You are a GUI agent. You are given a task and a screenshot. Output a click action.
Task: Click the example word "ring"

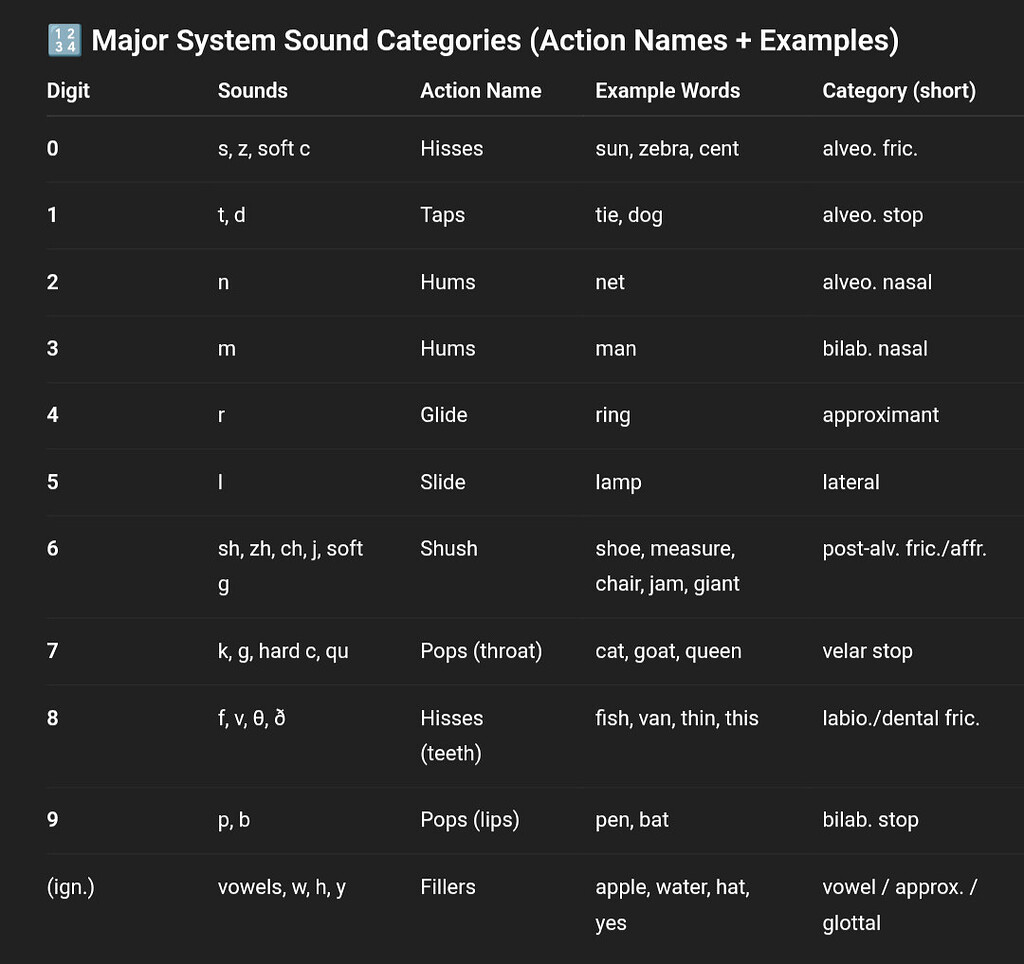click(613, 415)
